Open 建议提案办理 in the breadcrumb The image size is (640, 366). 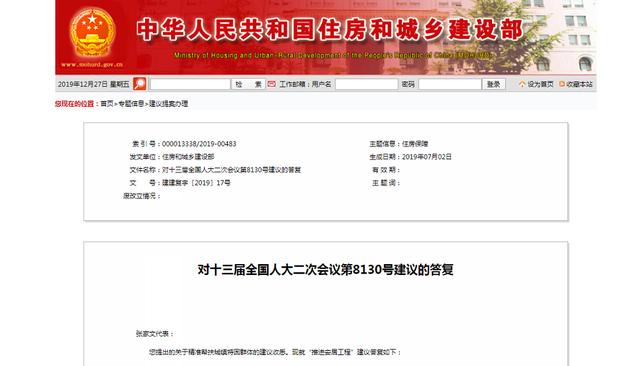click(168, 104)
